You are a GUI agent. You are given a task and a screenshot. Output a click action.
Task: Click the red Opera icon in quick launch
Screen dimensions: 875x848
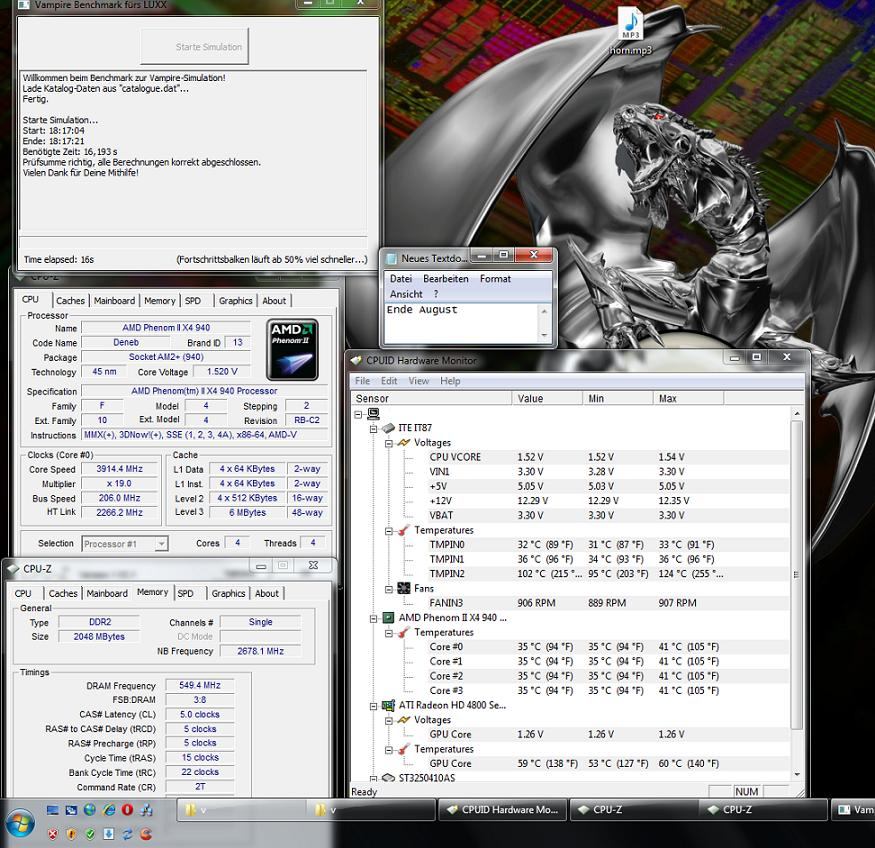coord(127,810)
